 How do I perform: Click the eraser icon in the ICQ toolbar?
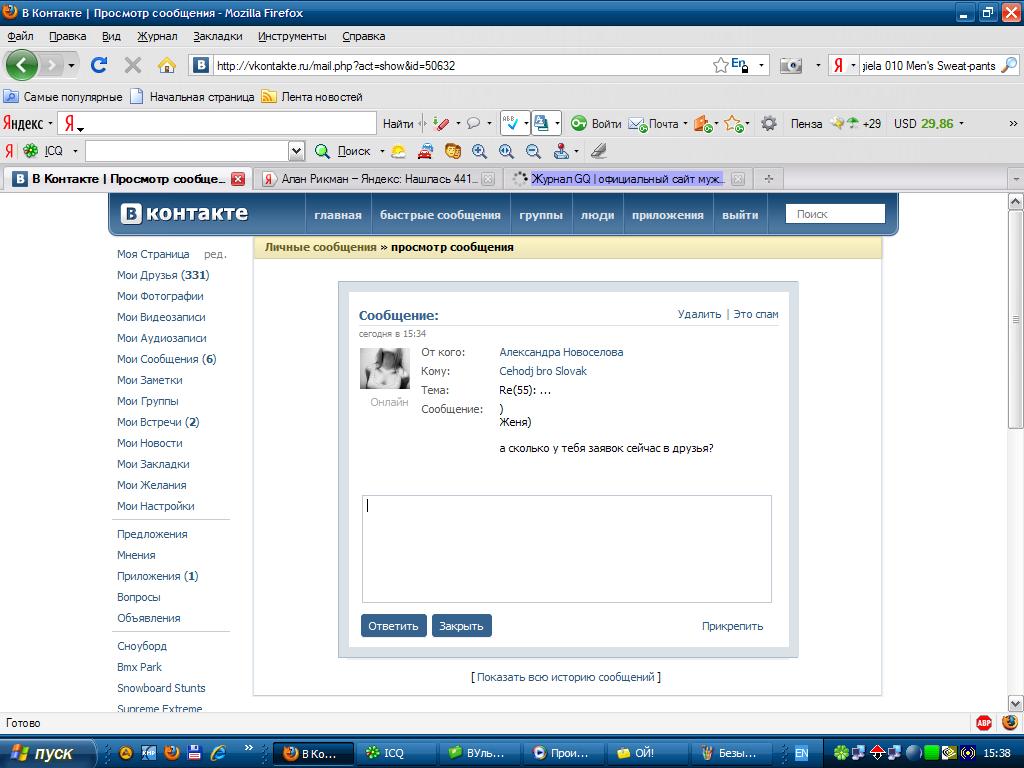[599, 152]
